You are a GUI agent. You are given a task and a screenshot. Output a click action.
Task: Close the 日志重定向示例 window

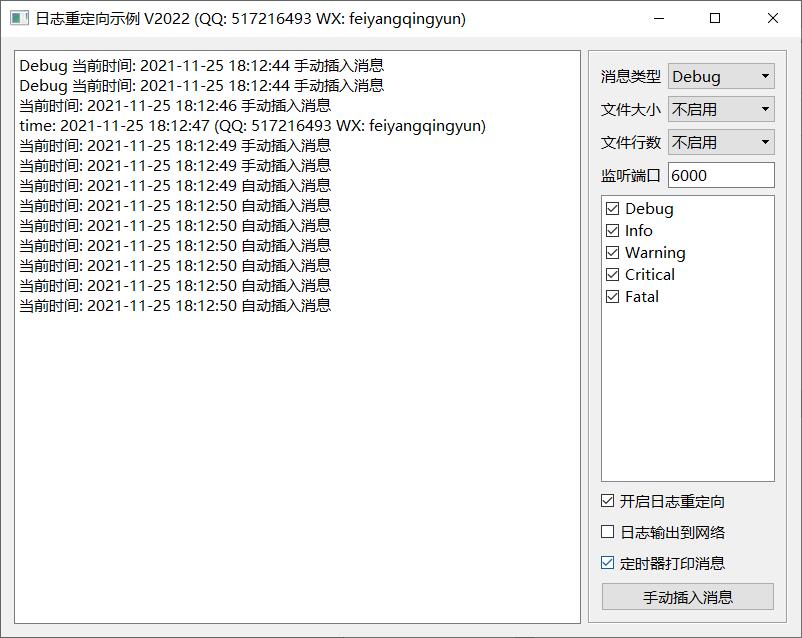tap(773, 19)
